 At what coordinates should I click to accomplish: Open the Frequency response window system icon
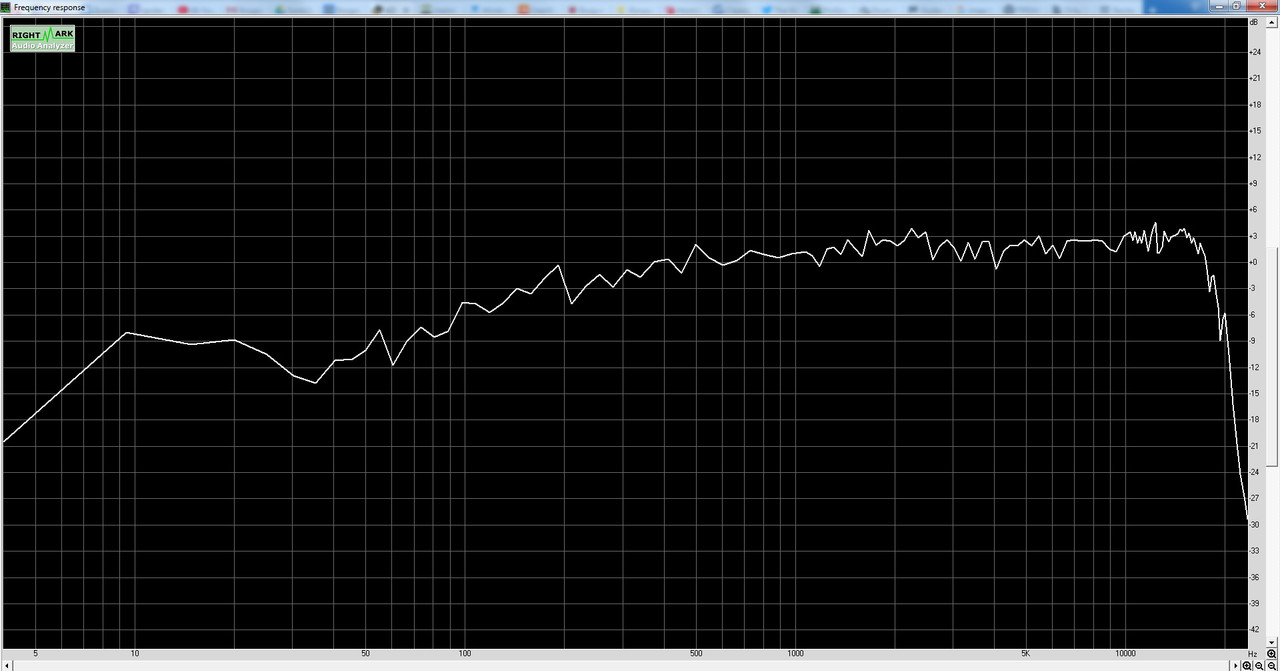tap(6, 7)
